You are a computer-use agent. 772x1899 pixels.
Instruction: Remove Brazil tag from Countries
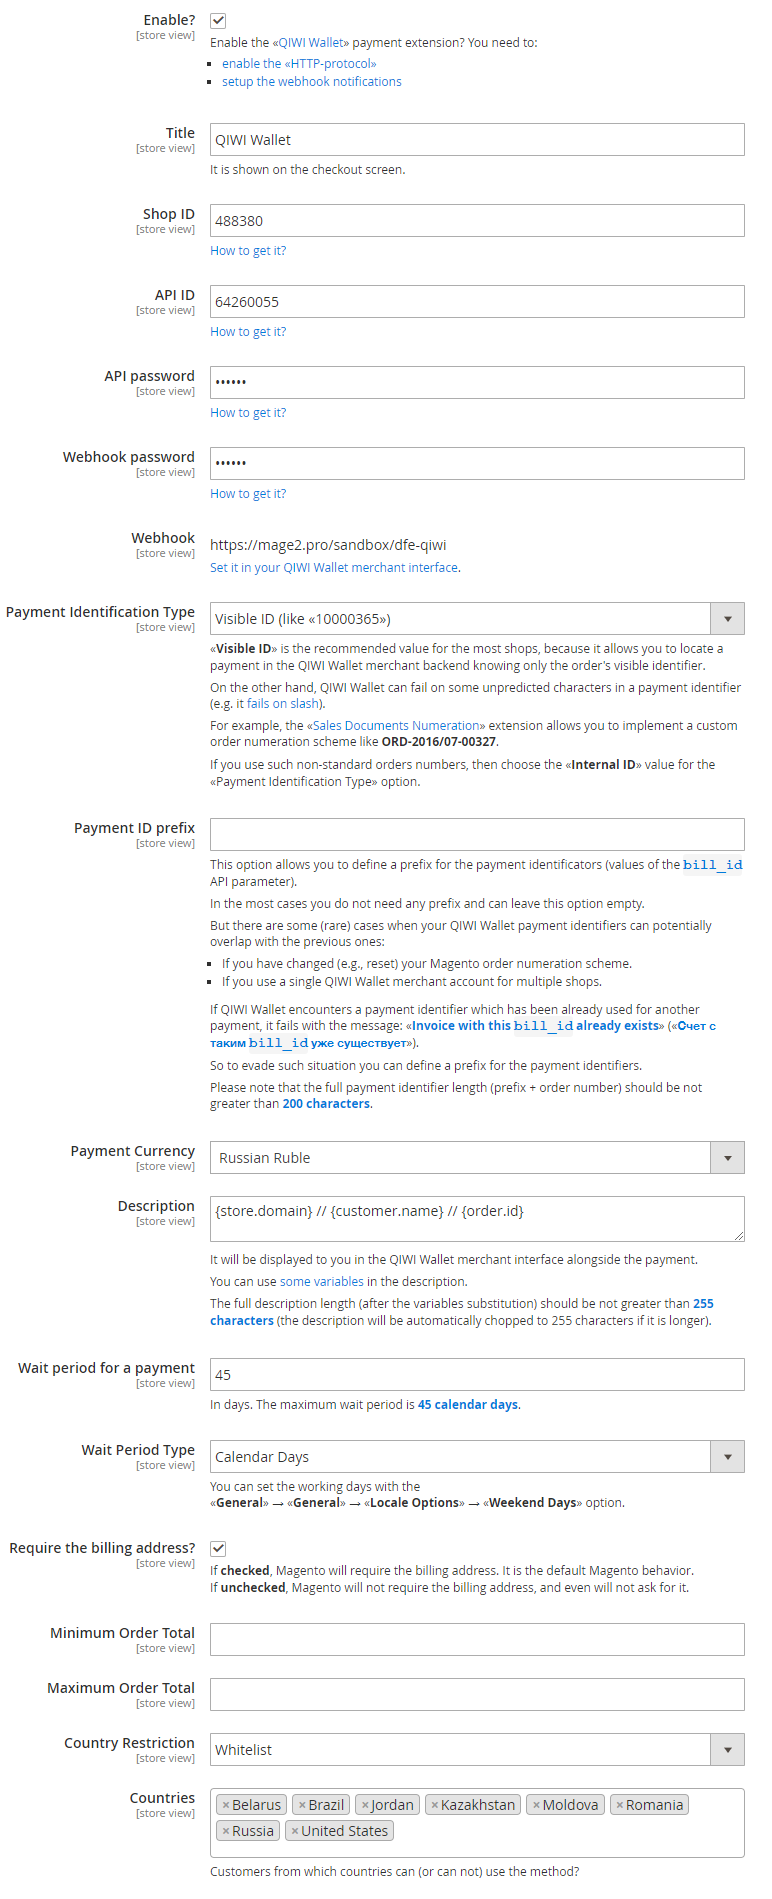pyautogui.click(x=302, y=1805)
